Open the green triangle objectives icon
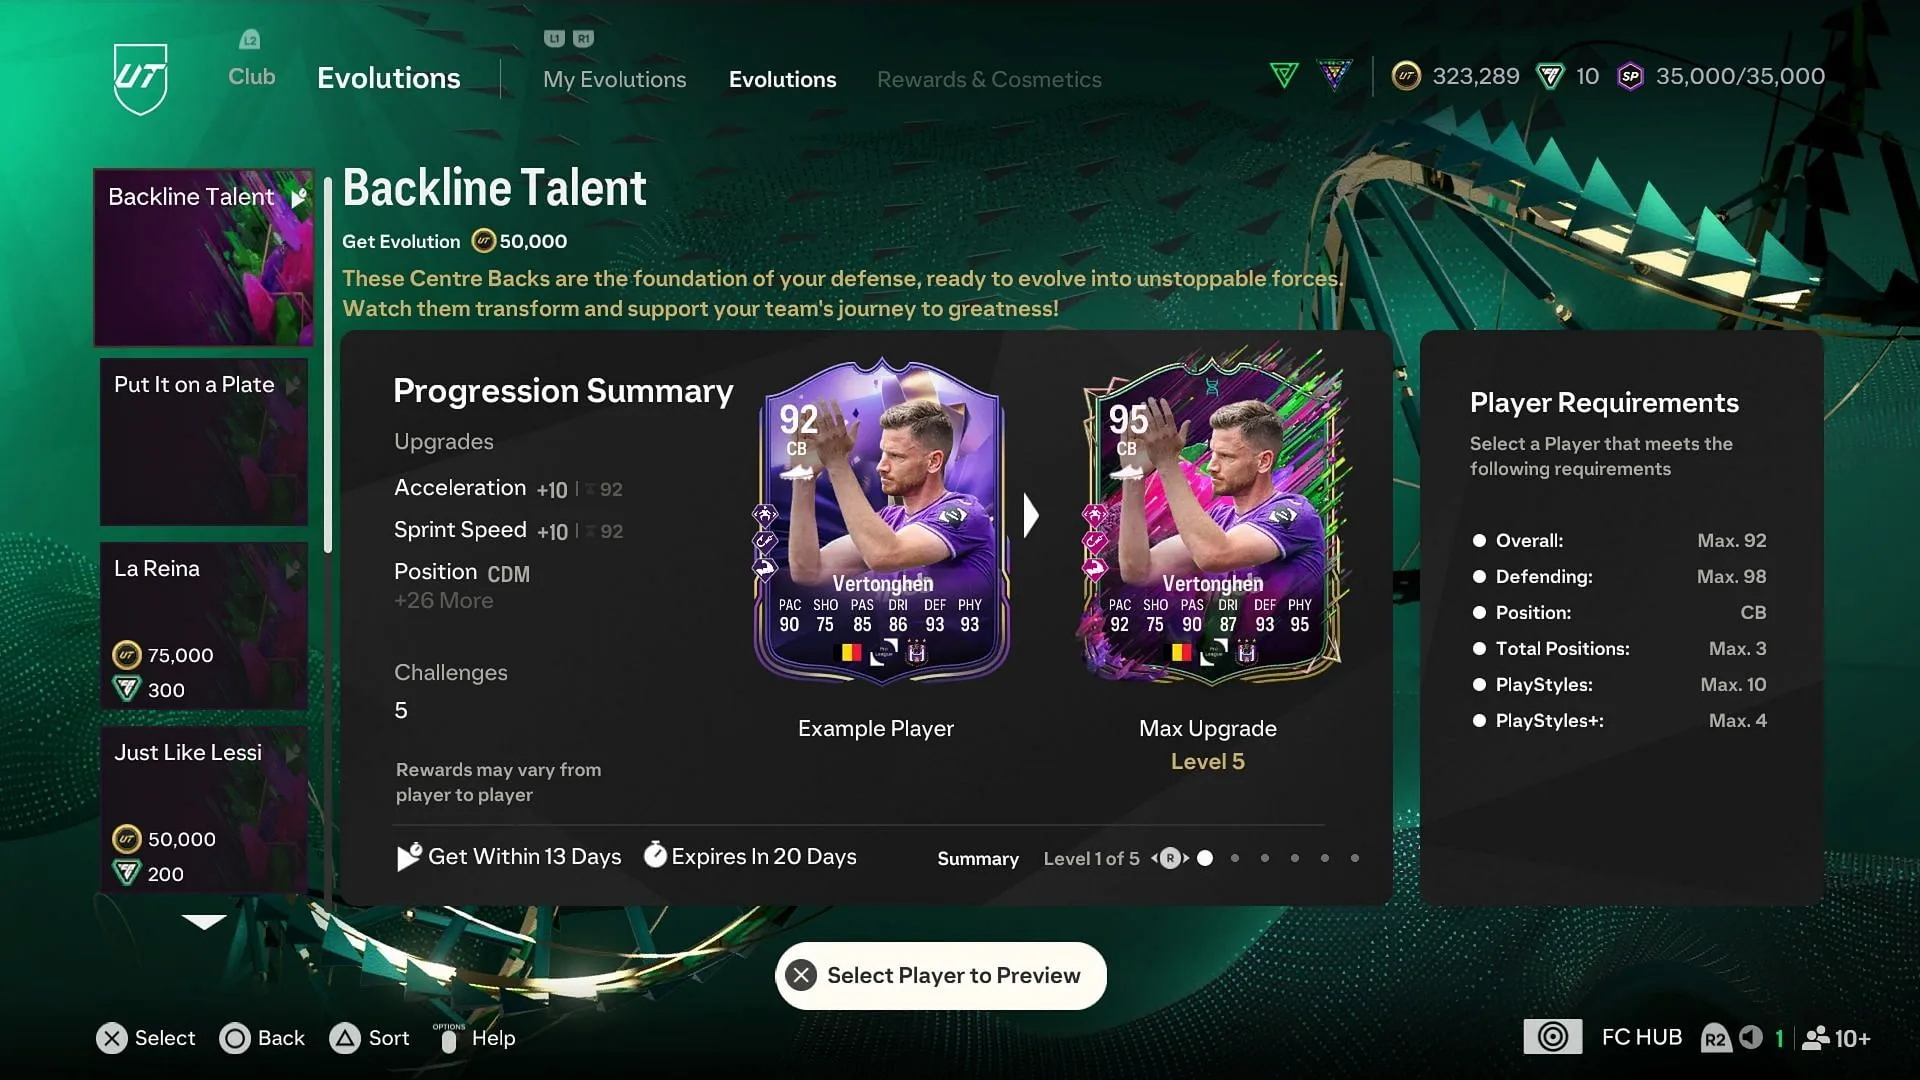The width and height of the screenshot is (1920, 1080). pos(1284,75)
